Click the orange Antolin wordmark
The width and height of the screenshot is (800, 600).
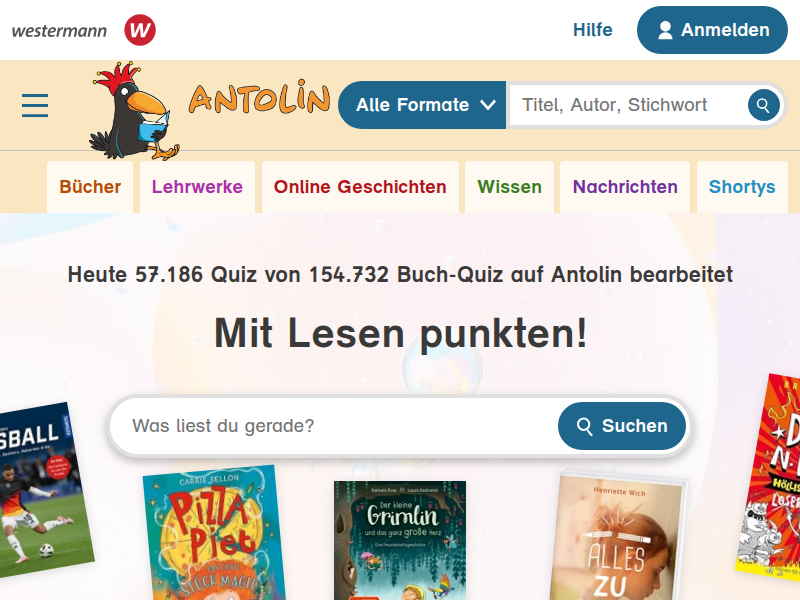point(259,97)
